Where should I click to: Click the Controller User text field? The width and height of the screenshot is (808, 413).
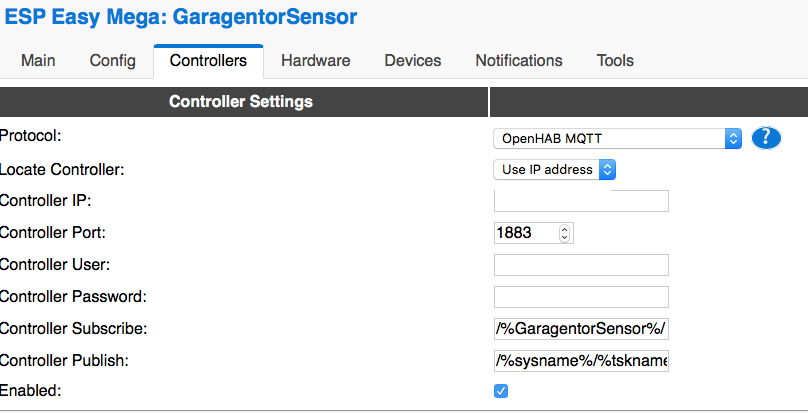click(x=581, y=265)
